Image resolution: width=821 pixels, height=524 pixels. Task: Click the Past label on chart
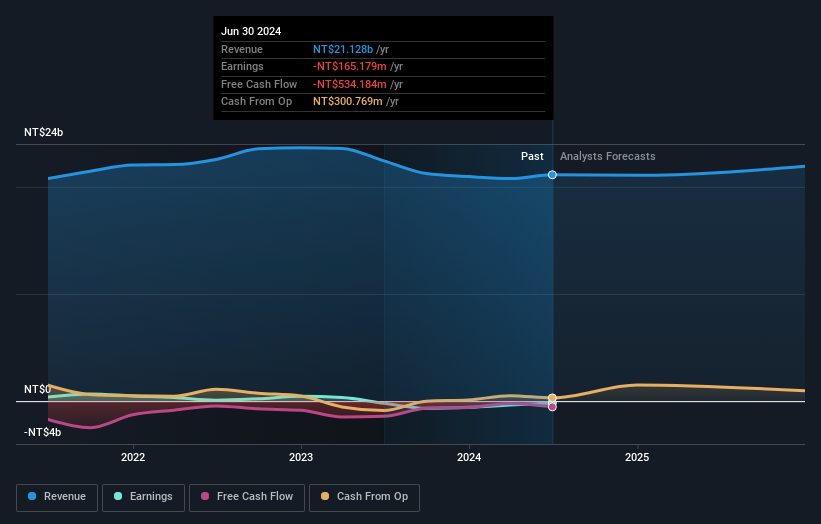[x=532, y=156]
